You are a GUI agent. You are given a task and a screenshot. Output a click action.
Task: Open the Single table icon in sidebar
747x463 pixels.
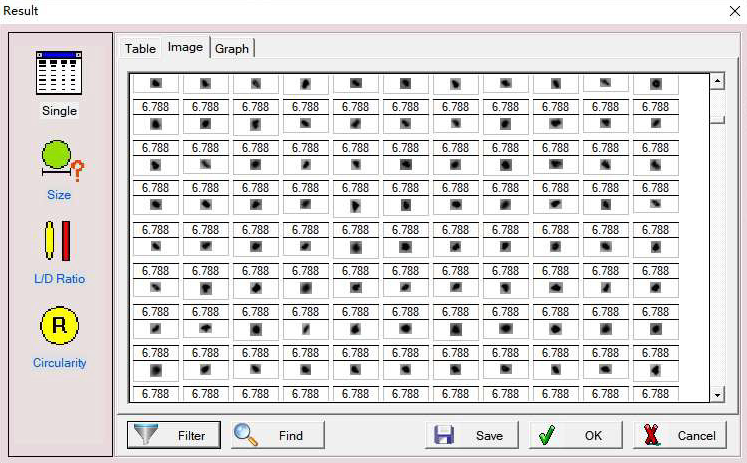(59, 72)
